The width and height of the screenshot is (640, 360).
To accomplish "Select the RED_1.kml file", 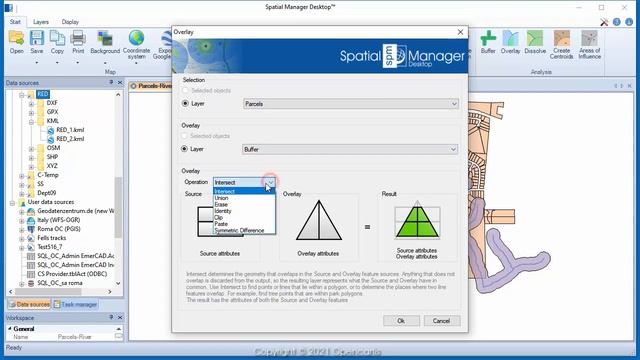I will 70,130.
